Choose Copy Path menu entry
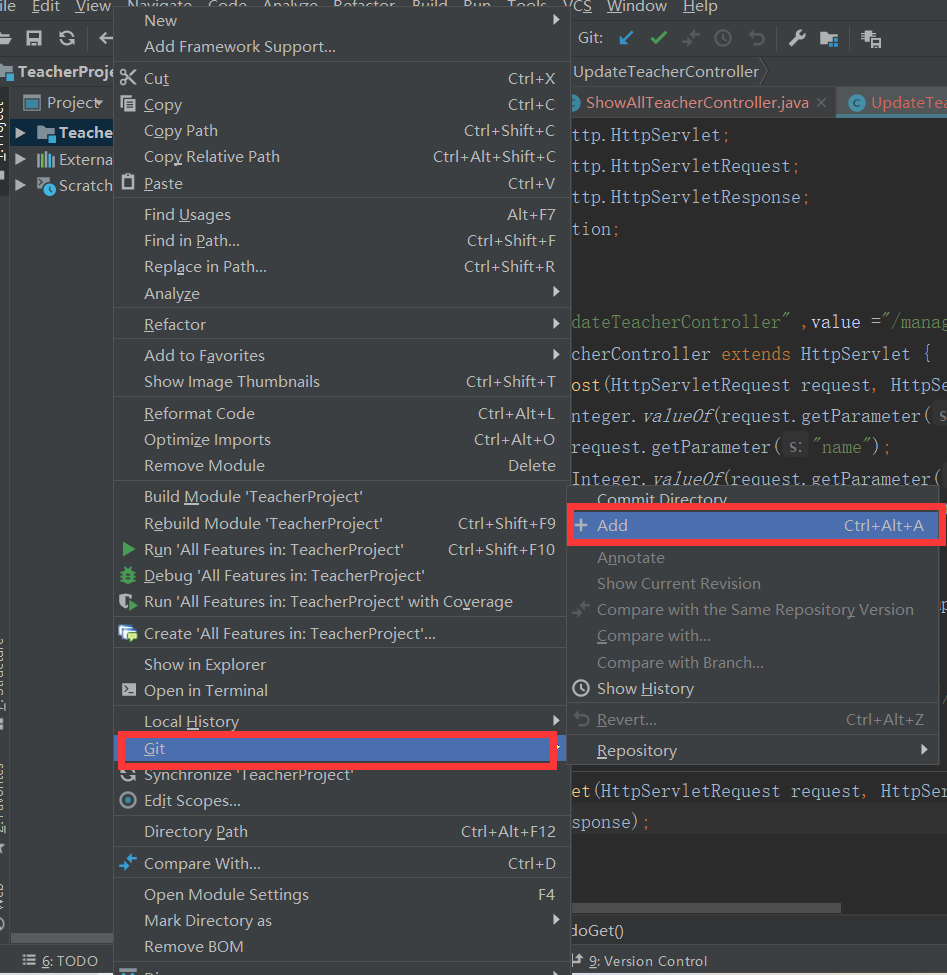Screen dimensions: 947x975 coord(342,131)
